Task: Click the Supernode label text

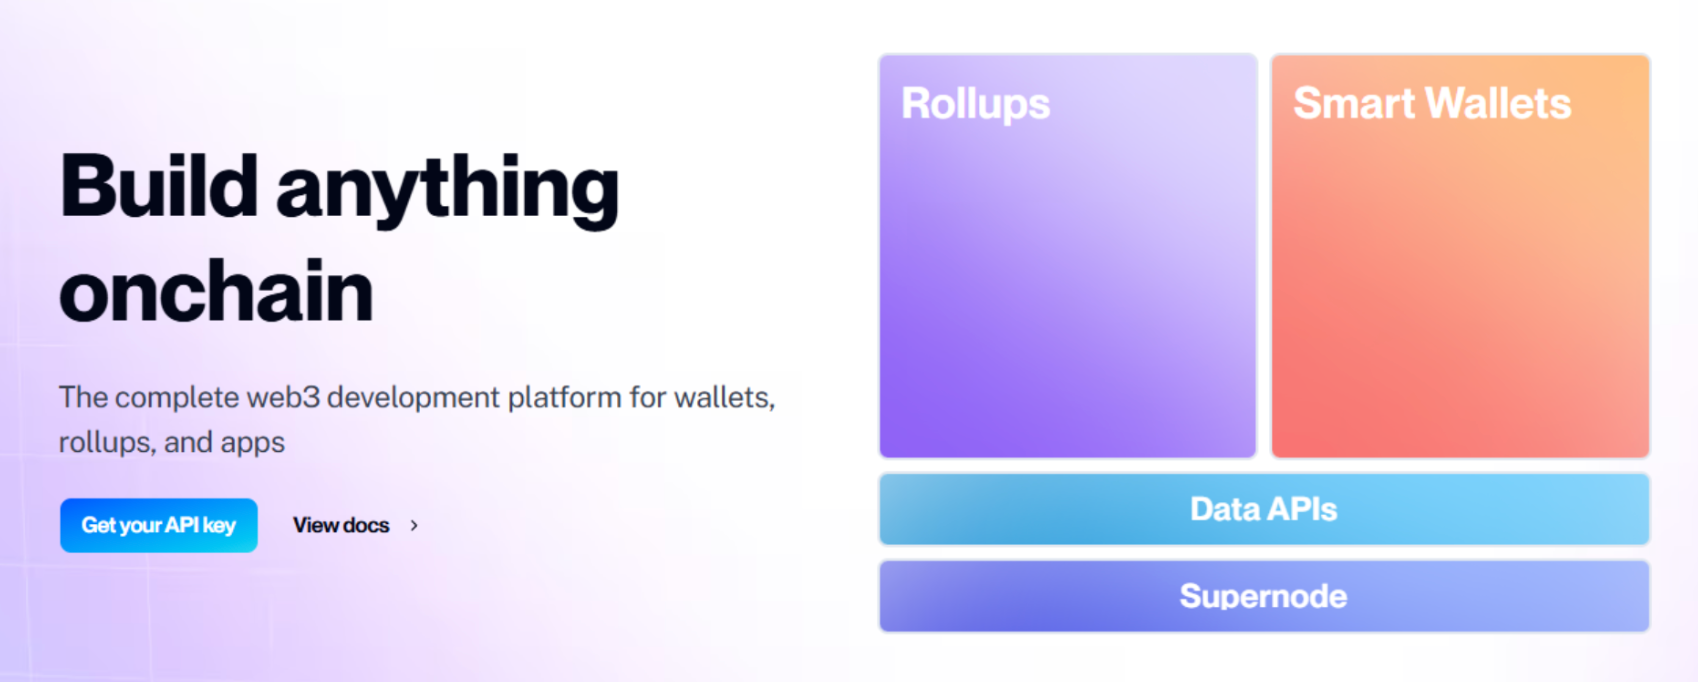Action: 1264,596
